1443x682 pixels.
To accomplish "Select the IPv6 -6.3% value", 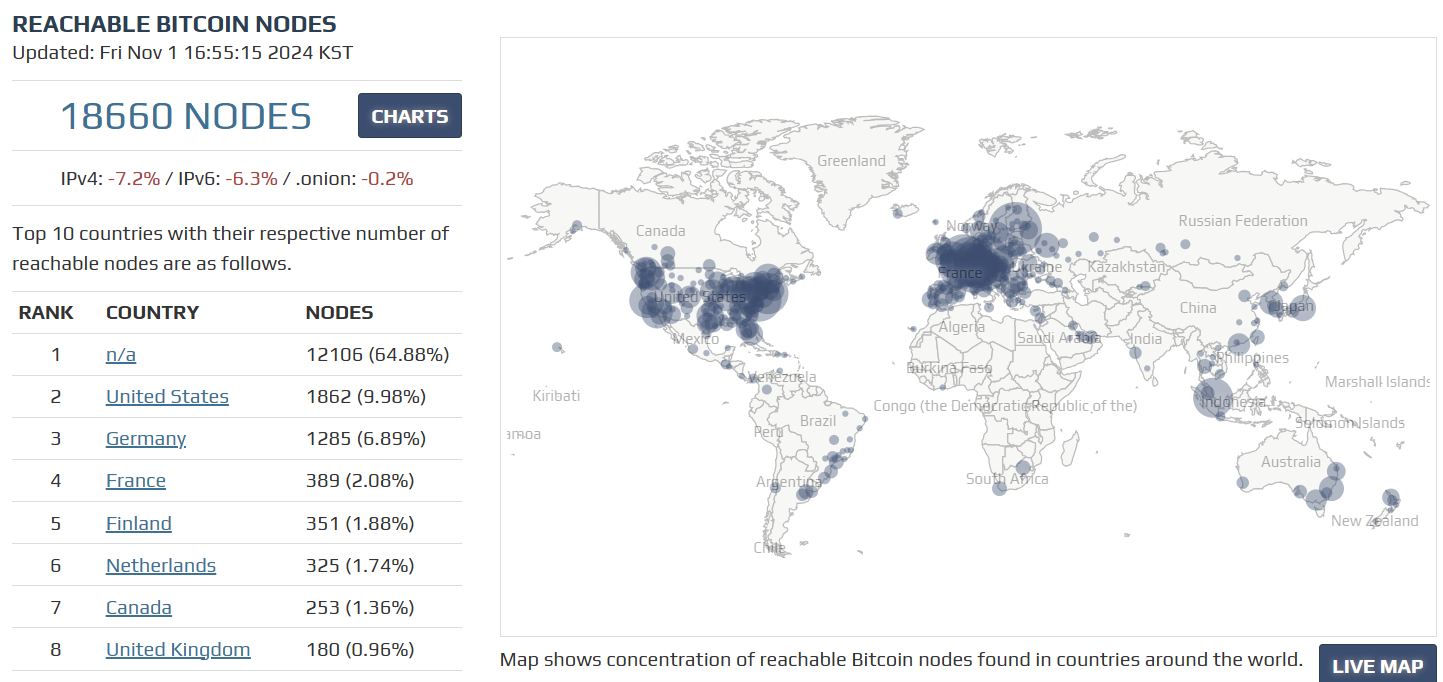I will point(251,179).
